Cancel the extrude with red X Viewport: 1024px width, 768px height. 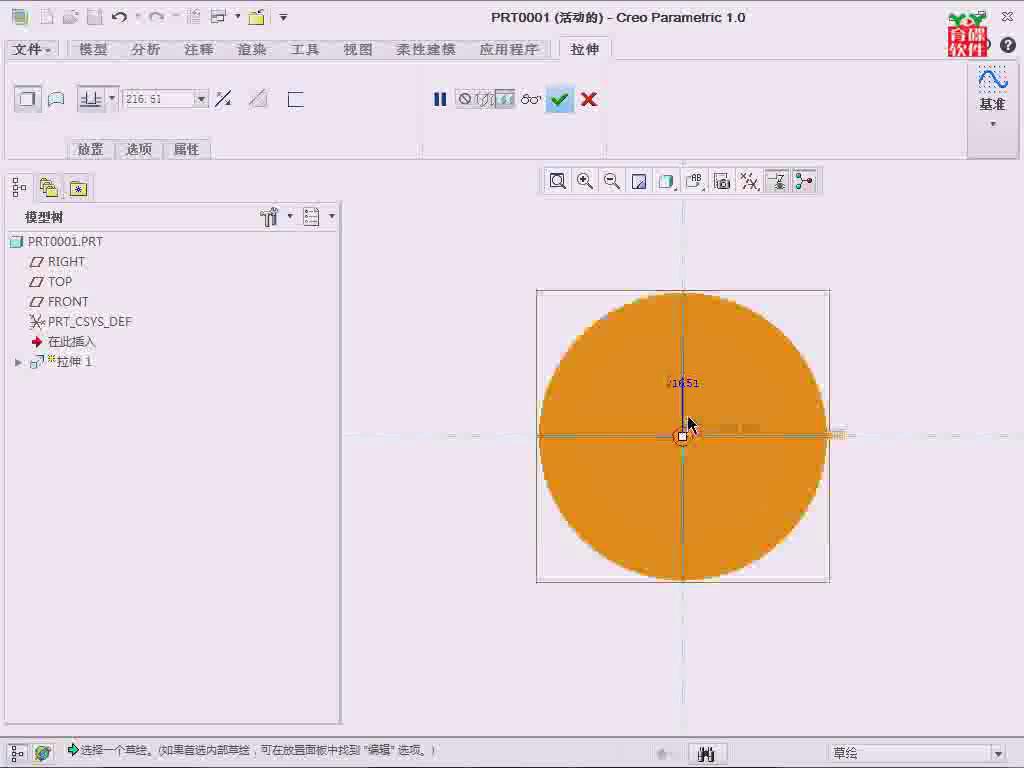(589, 99)
